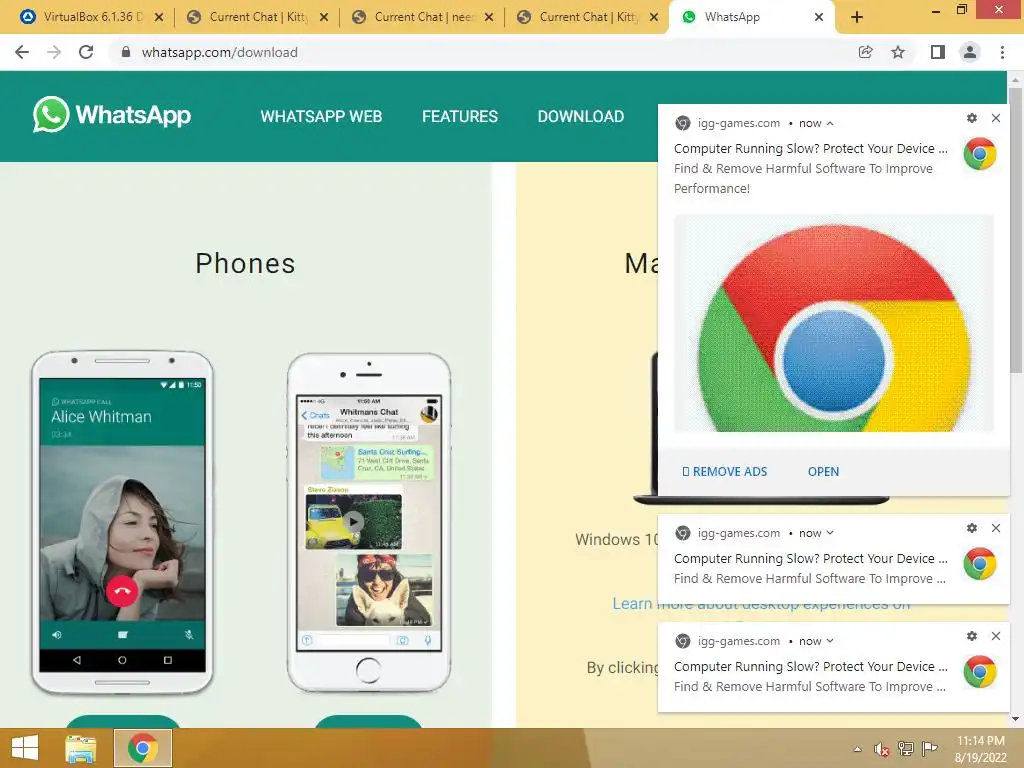Screen dimensions: 1024x768
Task: Click the Chrome icon in the middle notification
Action: point(980,564)
